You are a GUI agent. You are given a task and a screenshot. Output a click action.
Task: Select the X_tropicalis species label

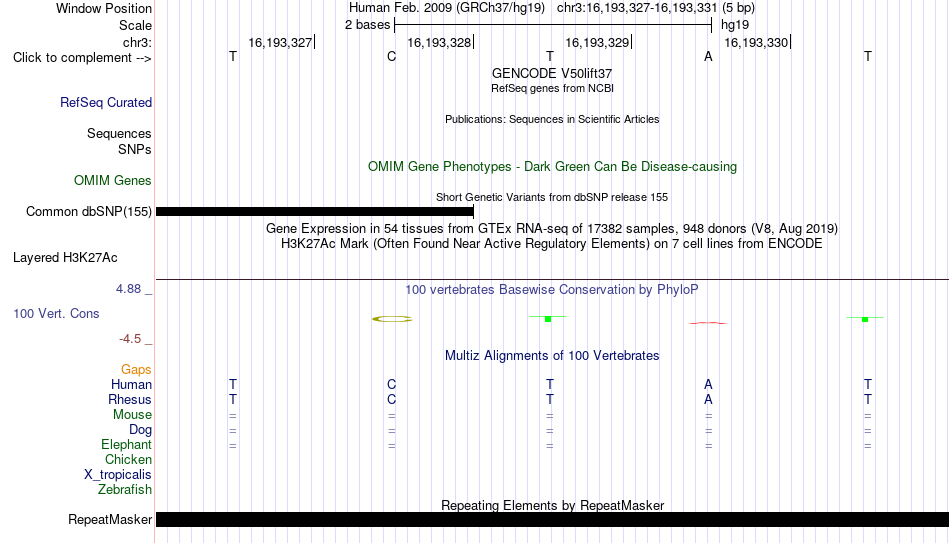coord(118,475)
